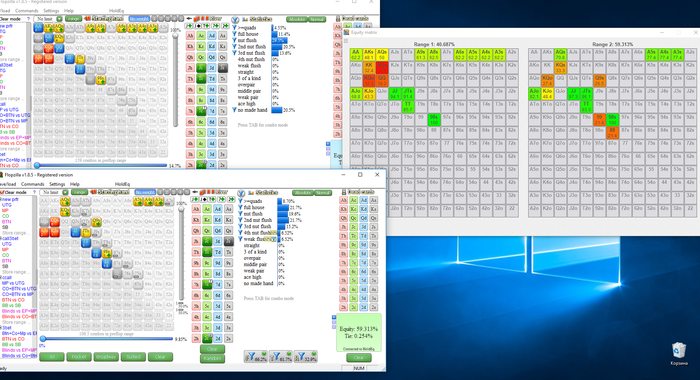Click the Suited range button
Image resolution: width=700 pixels, height=380 pixels.
point(133,357)
